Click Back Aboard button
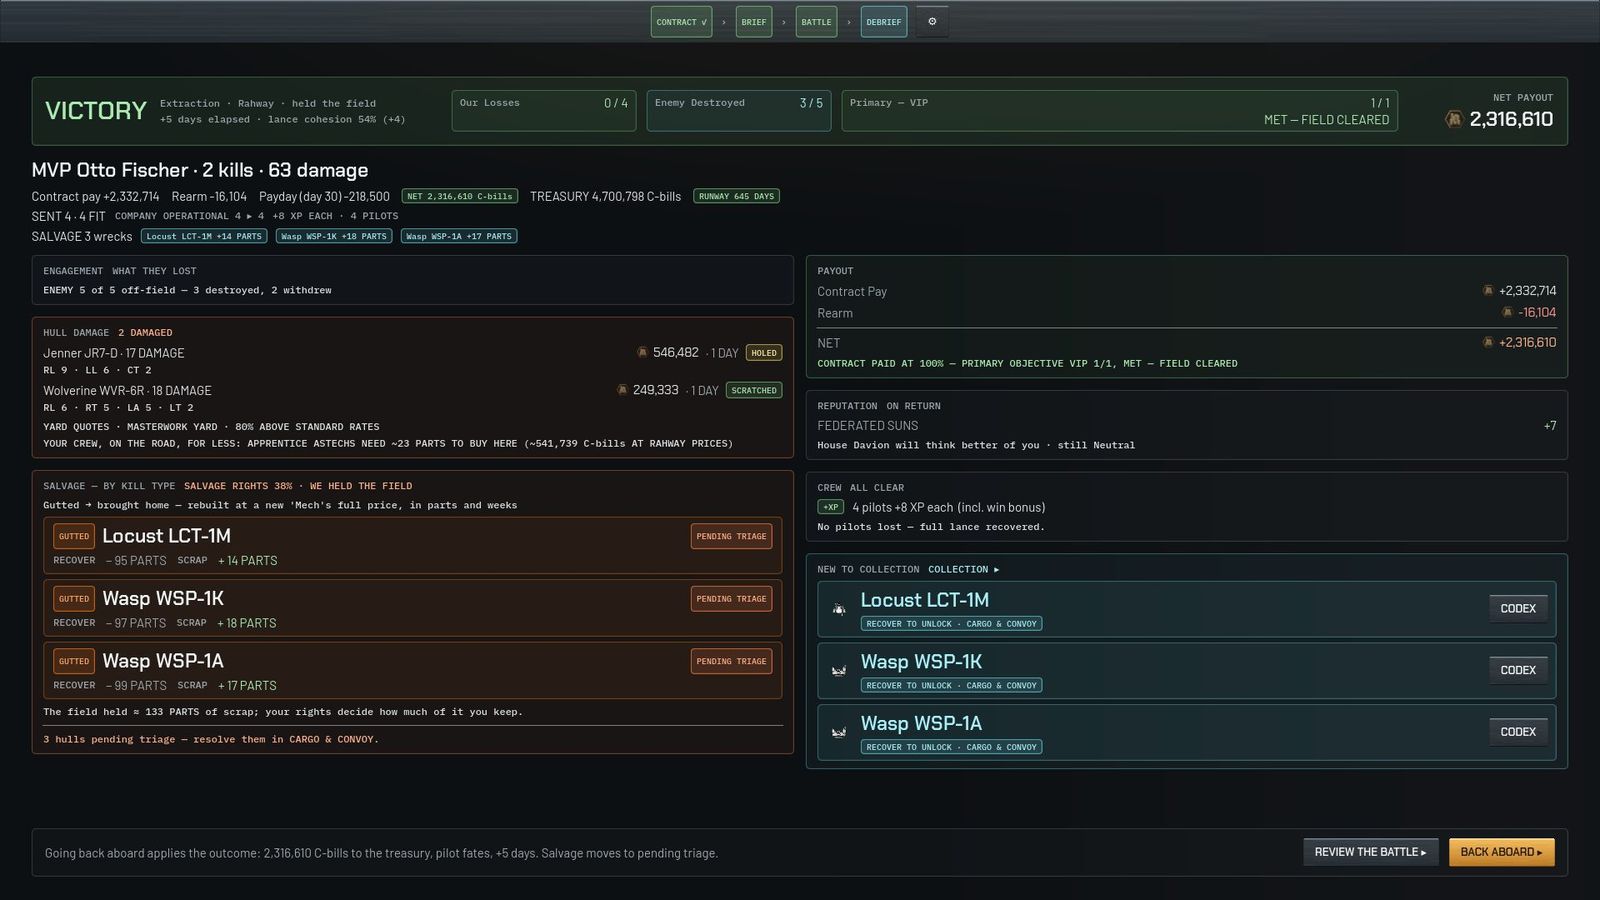1600x900 pixels. [x=1501, y=852]
